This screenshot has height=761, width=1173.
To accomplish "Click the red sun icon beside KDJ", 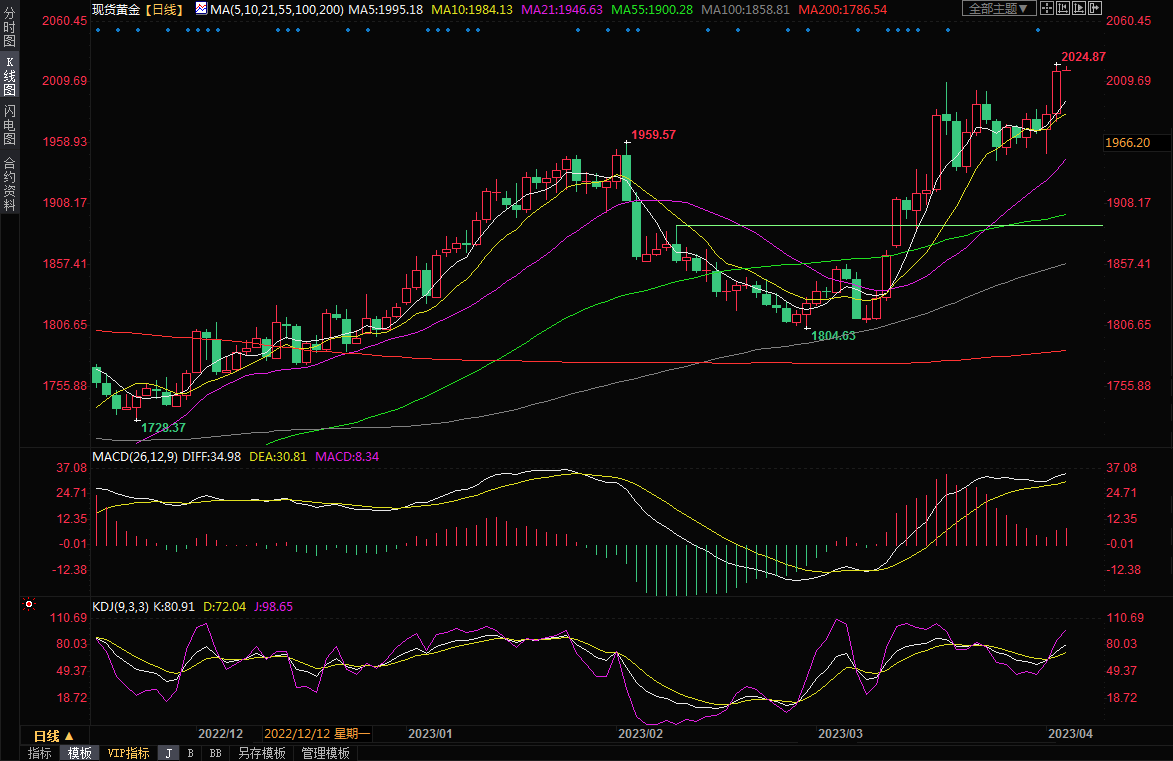I will (29, 605).
